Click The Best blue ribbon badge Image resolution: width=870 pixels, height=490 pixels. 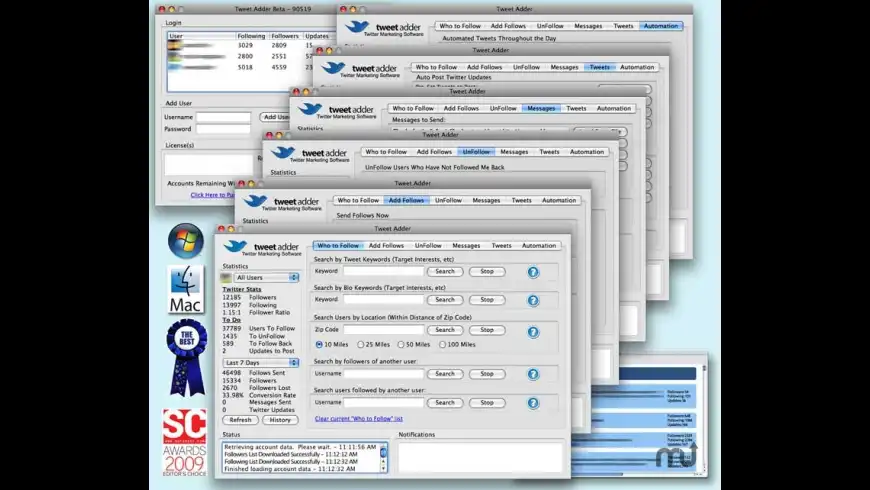pos(187,358)
